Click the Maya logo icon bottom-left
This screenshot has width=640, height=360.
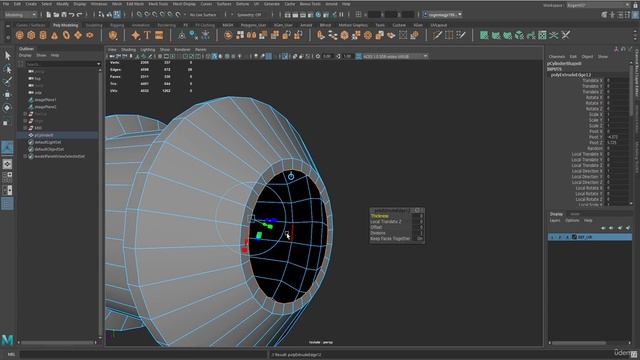click(x=7, y=340)
